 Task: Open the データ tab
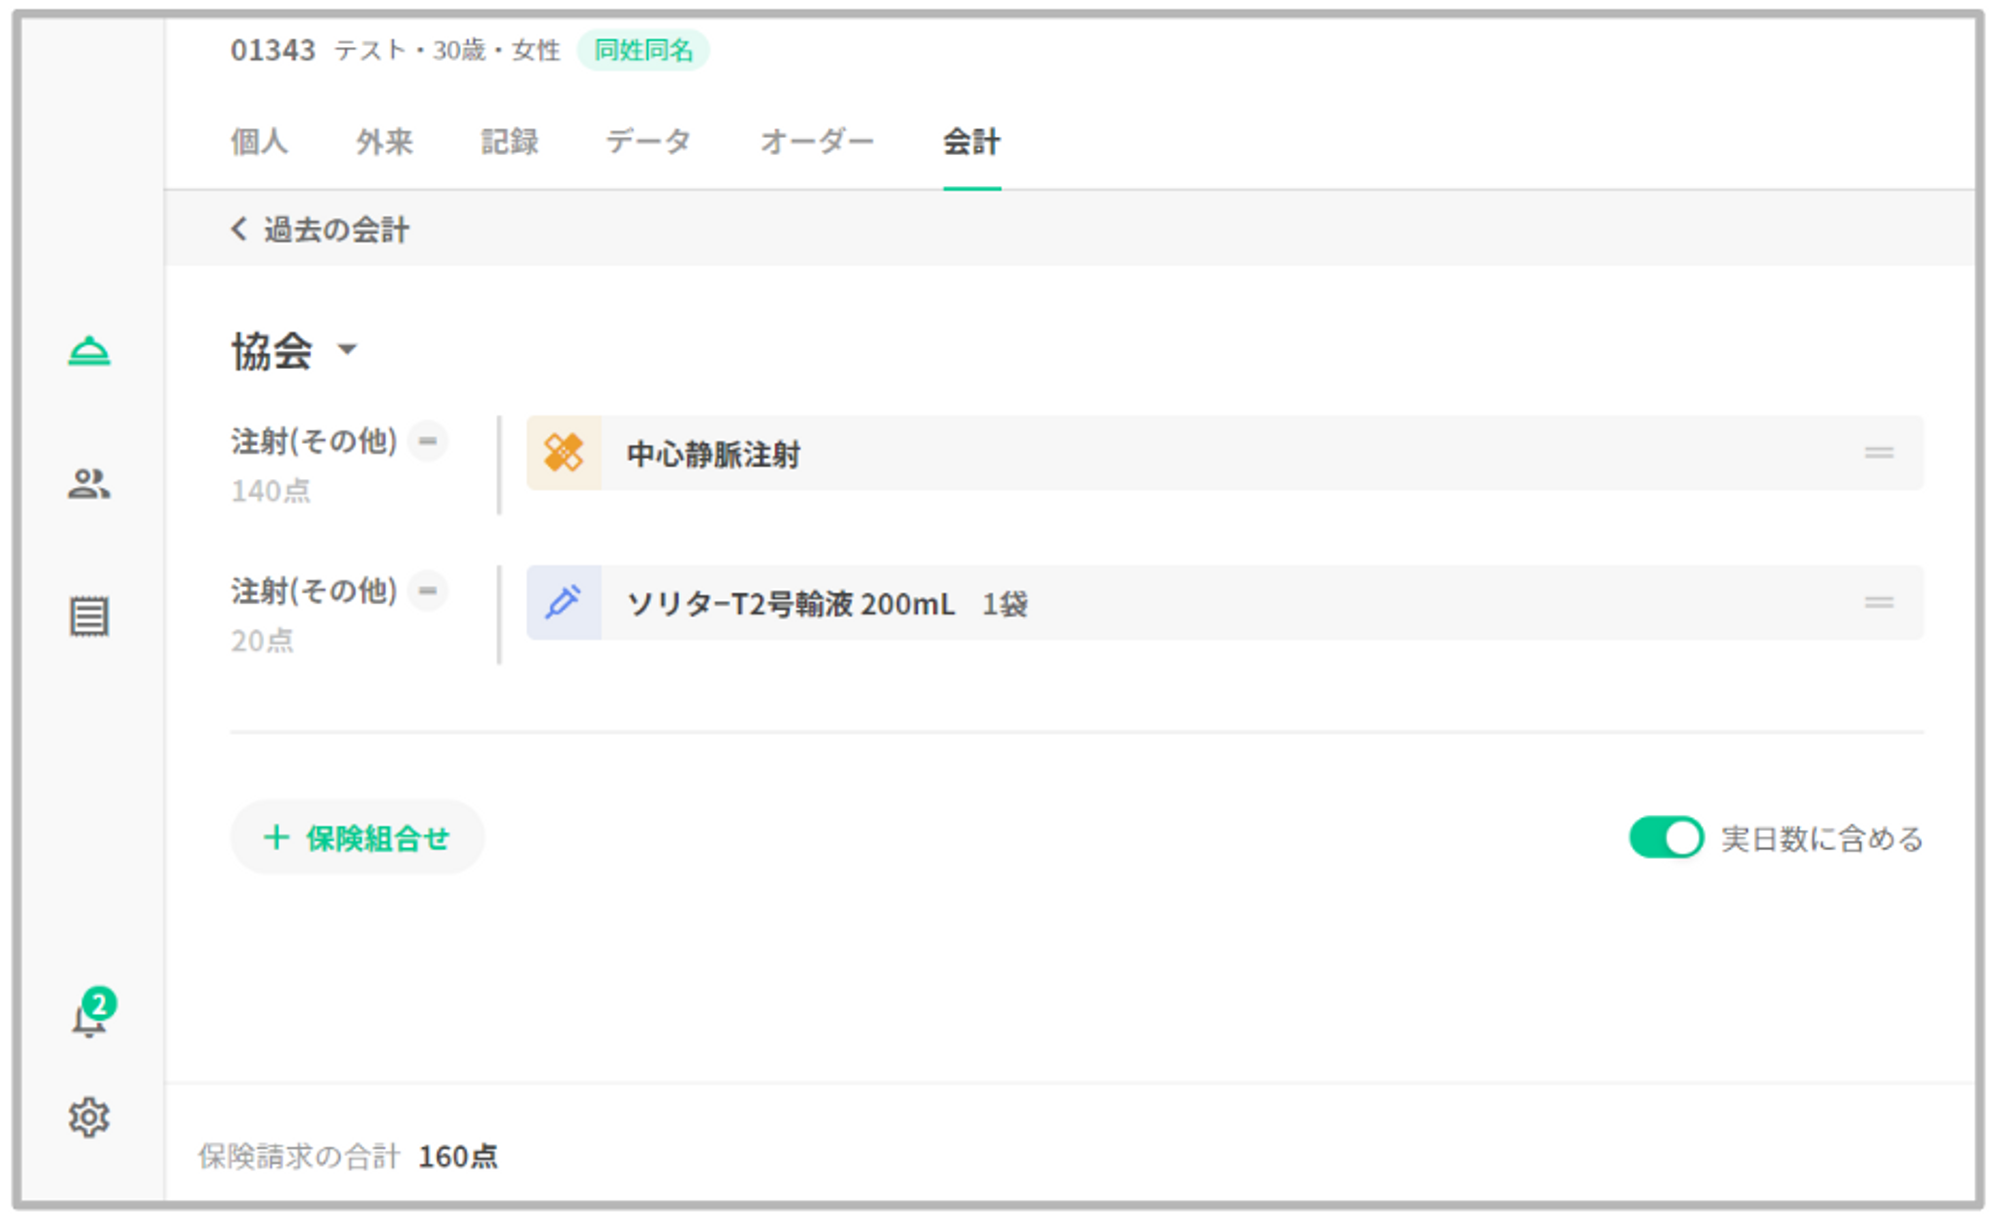(x=648, y=142)
